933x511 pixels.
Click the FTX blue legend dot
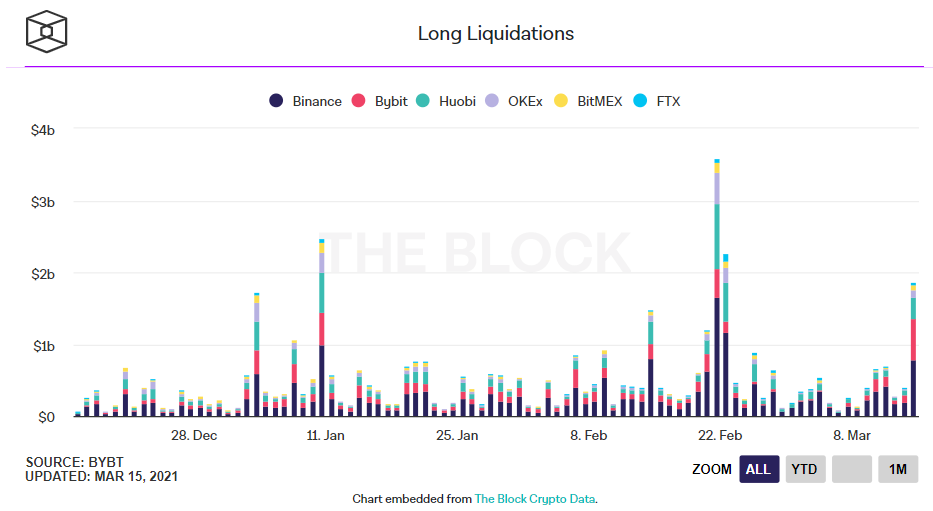pyautogui.click(x=640, y=101)
